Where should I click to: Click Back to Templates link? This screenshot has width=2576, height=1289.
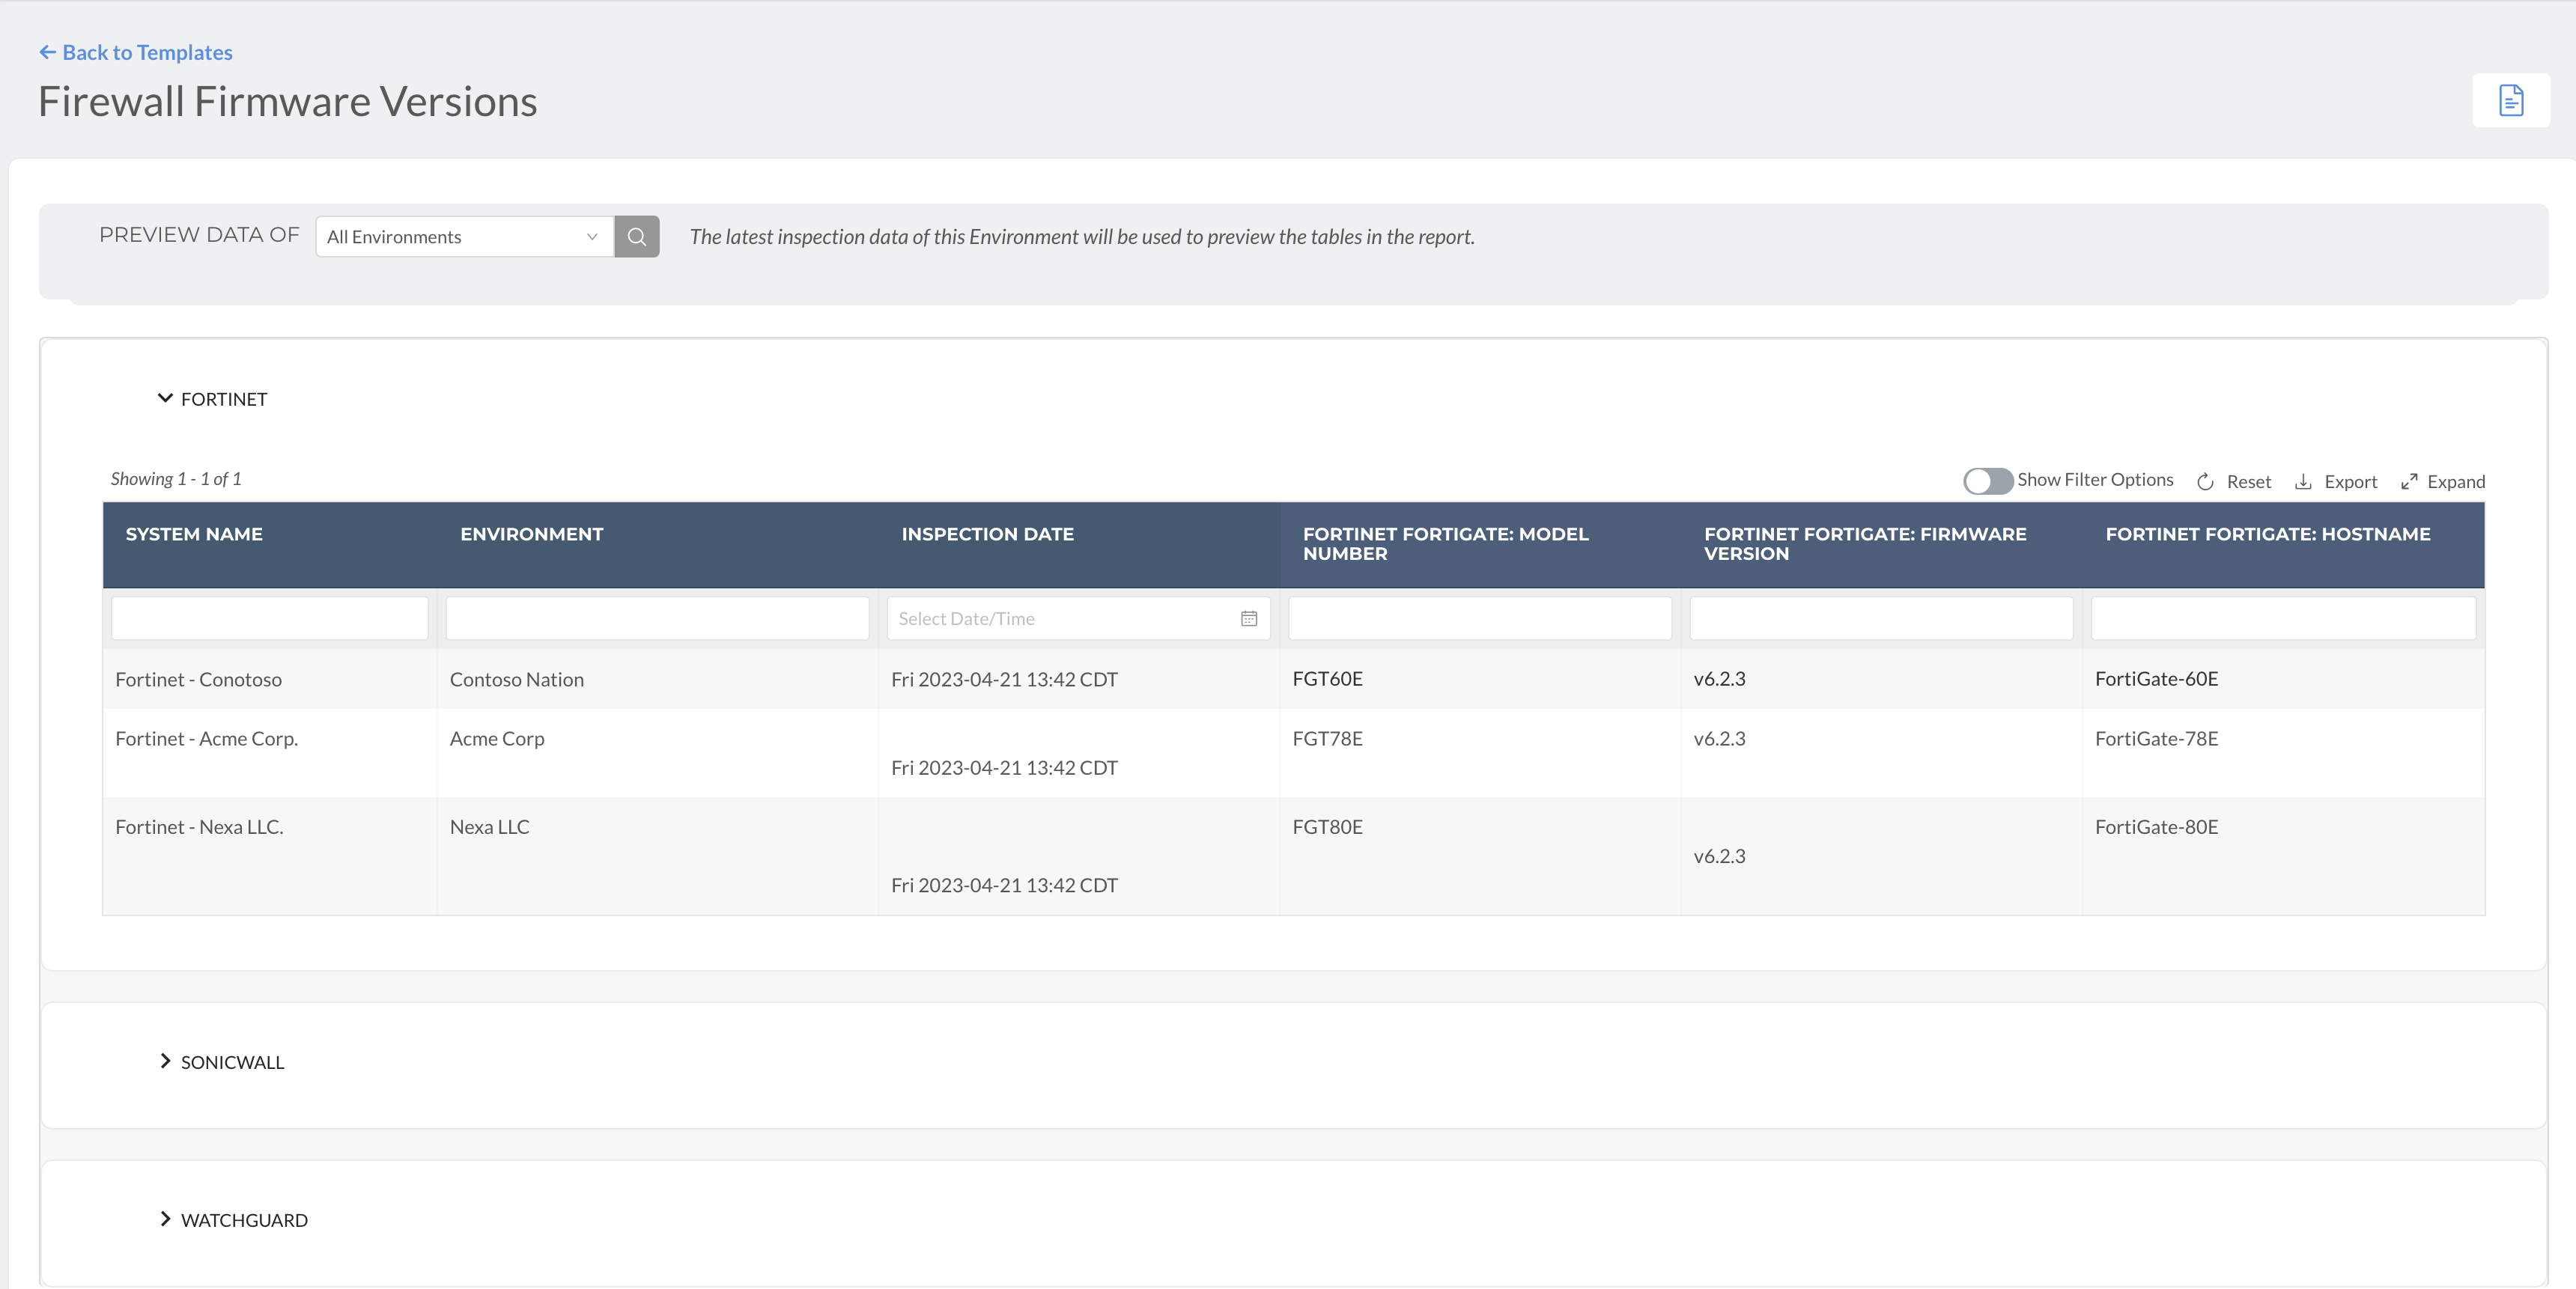147,52
